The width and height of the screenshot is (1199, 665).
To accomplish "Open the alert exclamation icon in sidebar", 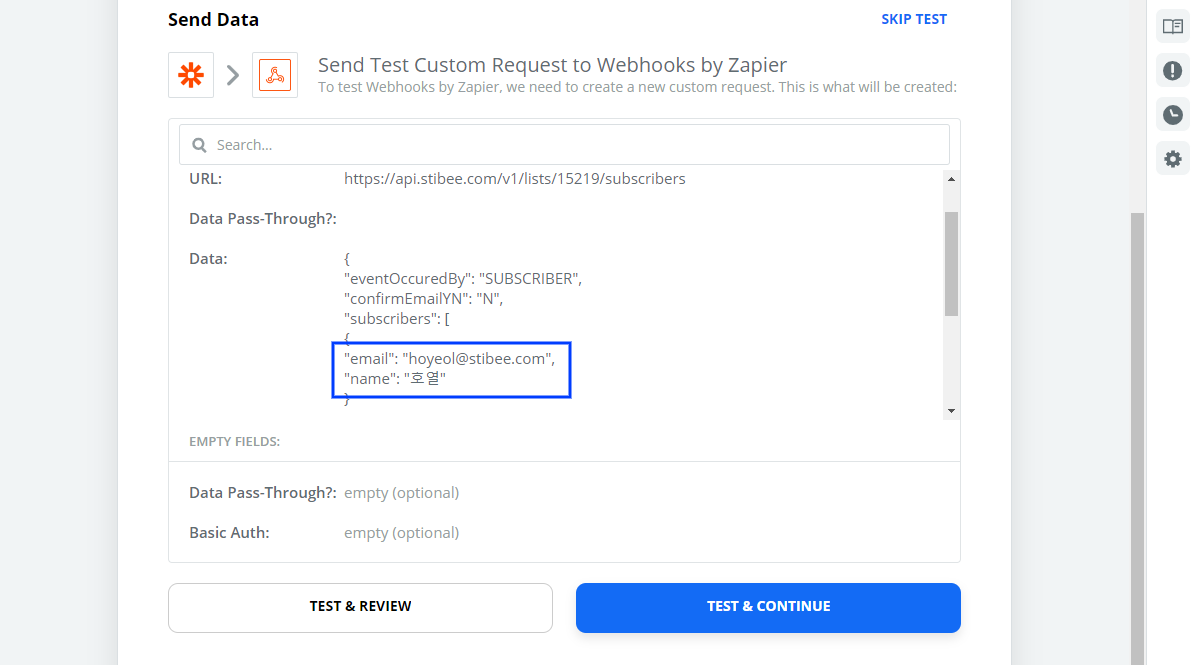I will [1172, 71].
